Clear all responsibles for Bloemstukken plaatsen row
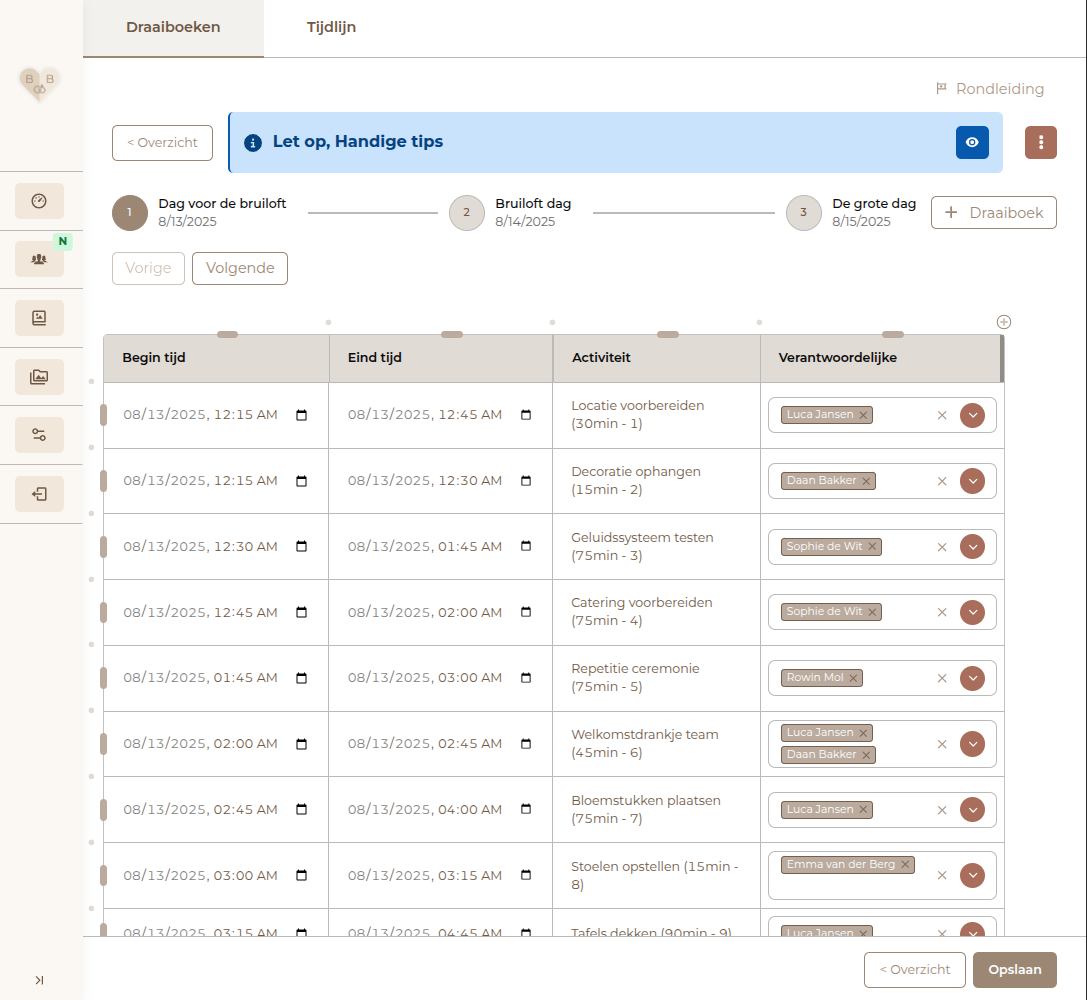 point(942,810)
